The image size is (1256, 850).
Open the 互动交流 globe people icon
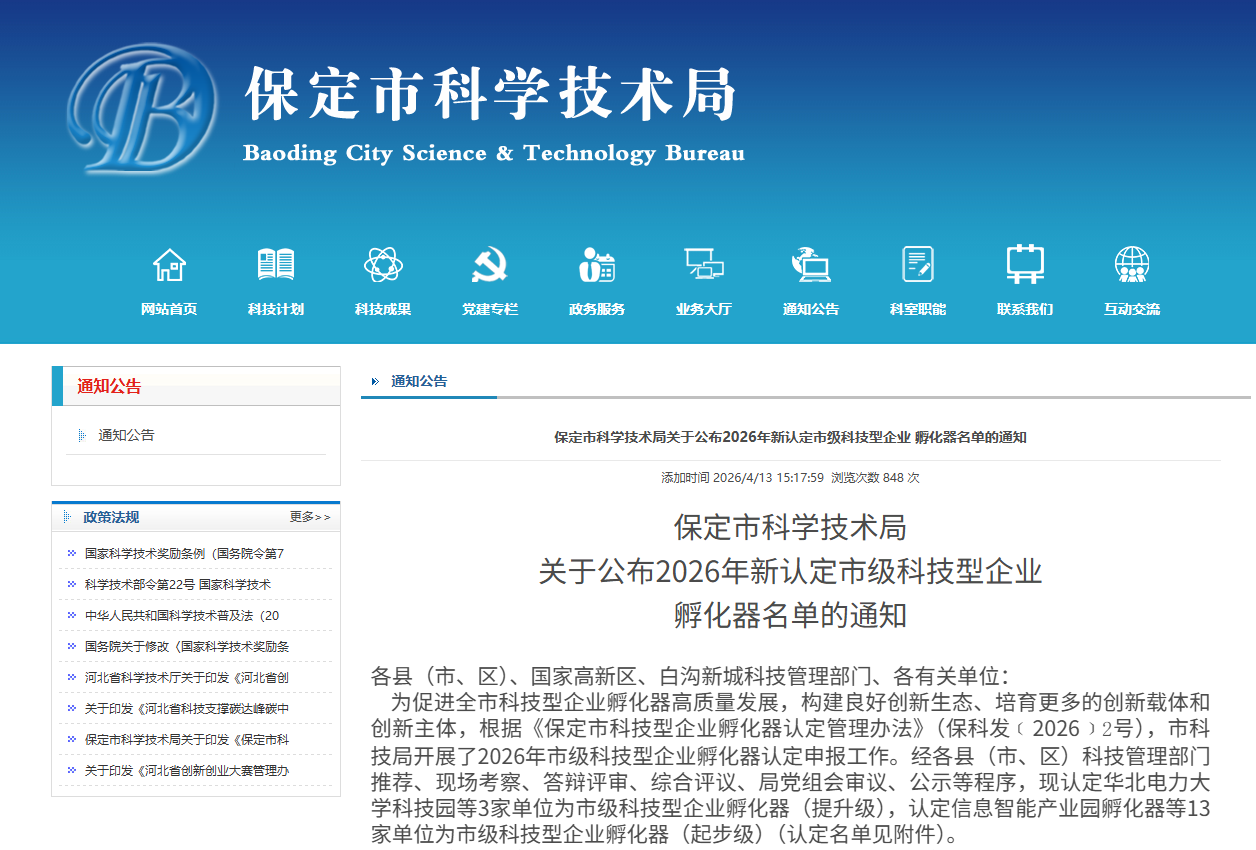1132,265
